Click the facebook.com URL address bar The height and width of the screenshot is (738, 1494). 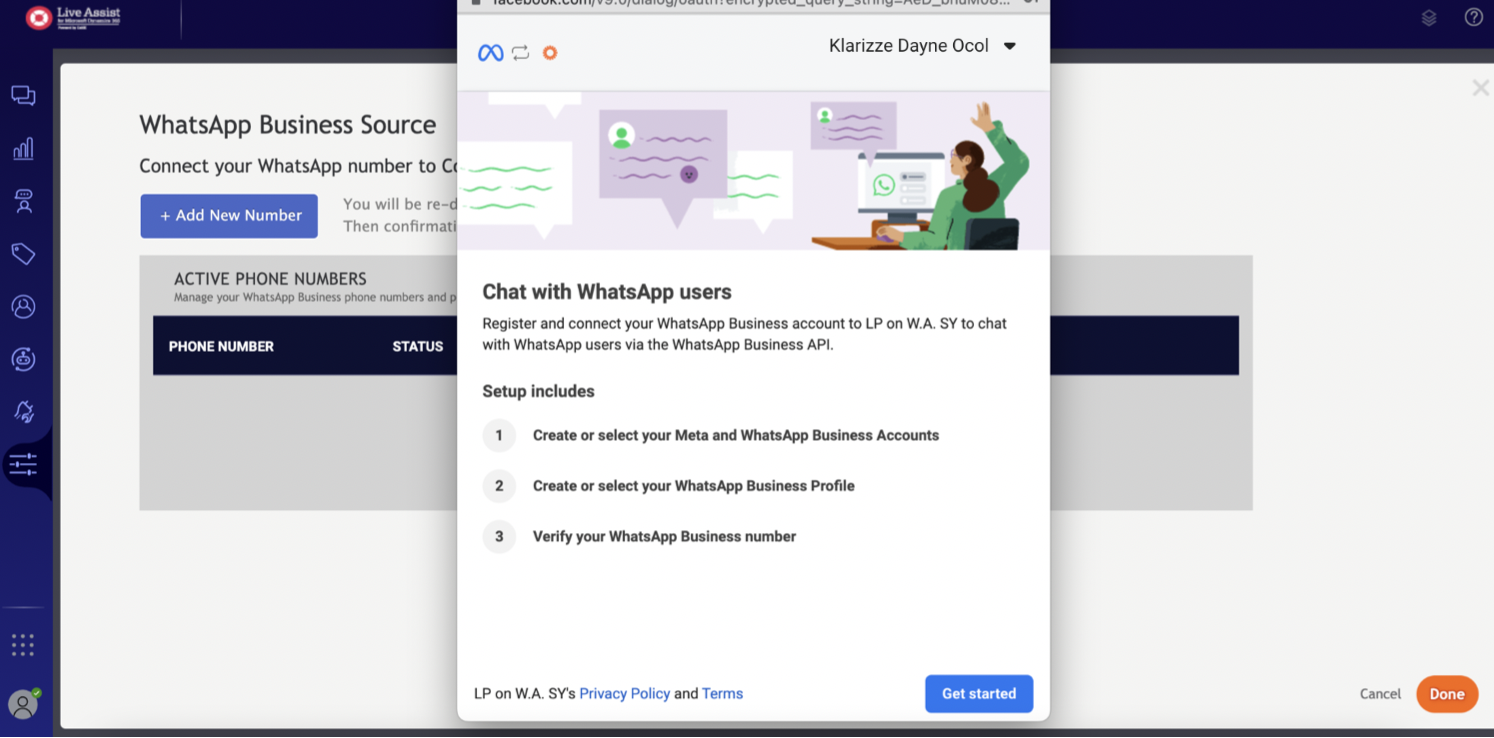pyautogui.click(x=751, y=3)
